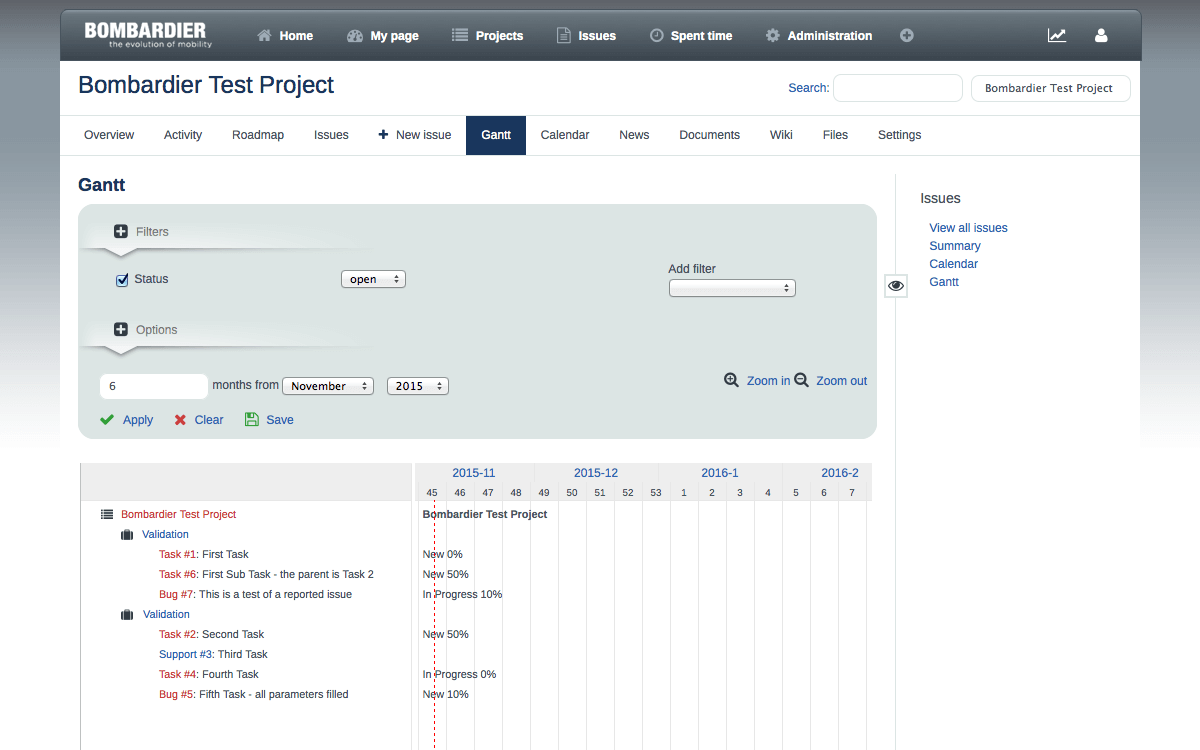Click the Issues document icon
Image resolution: width=1200 pixels, height=750 pixels.
[x=564, y=35]
